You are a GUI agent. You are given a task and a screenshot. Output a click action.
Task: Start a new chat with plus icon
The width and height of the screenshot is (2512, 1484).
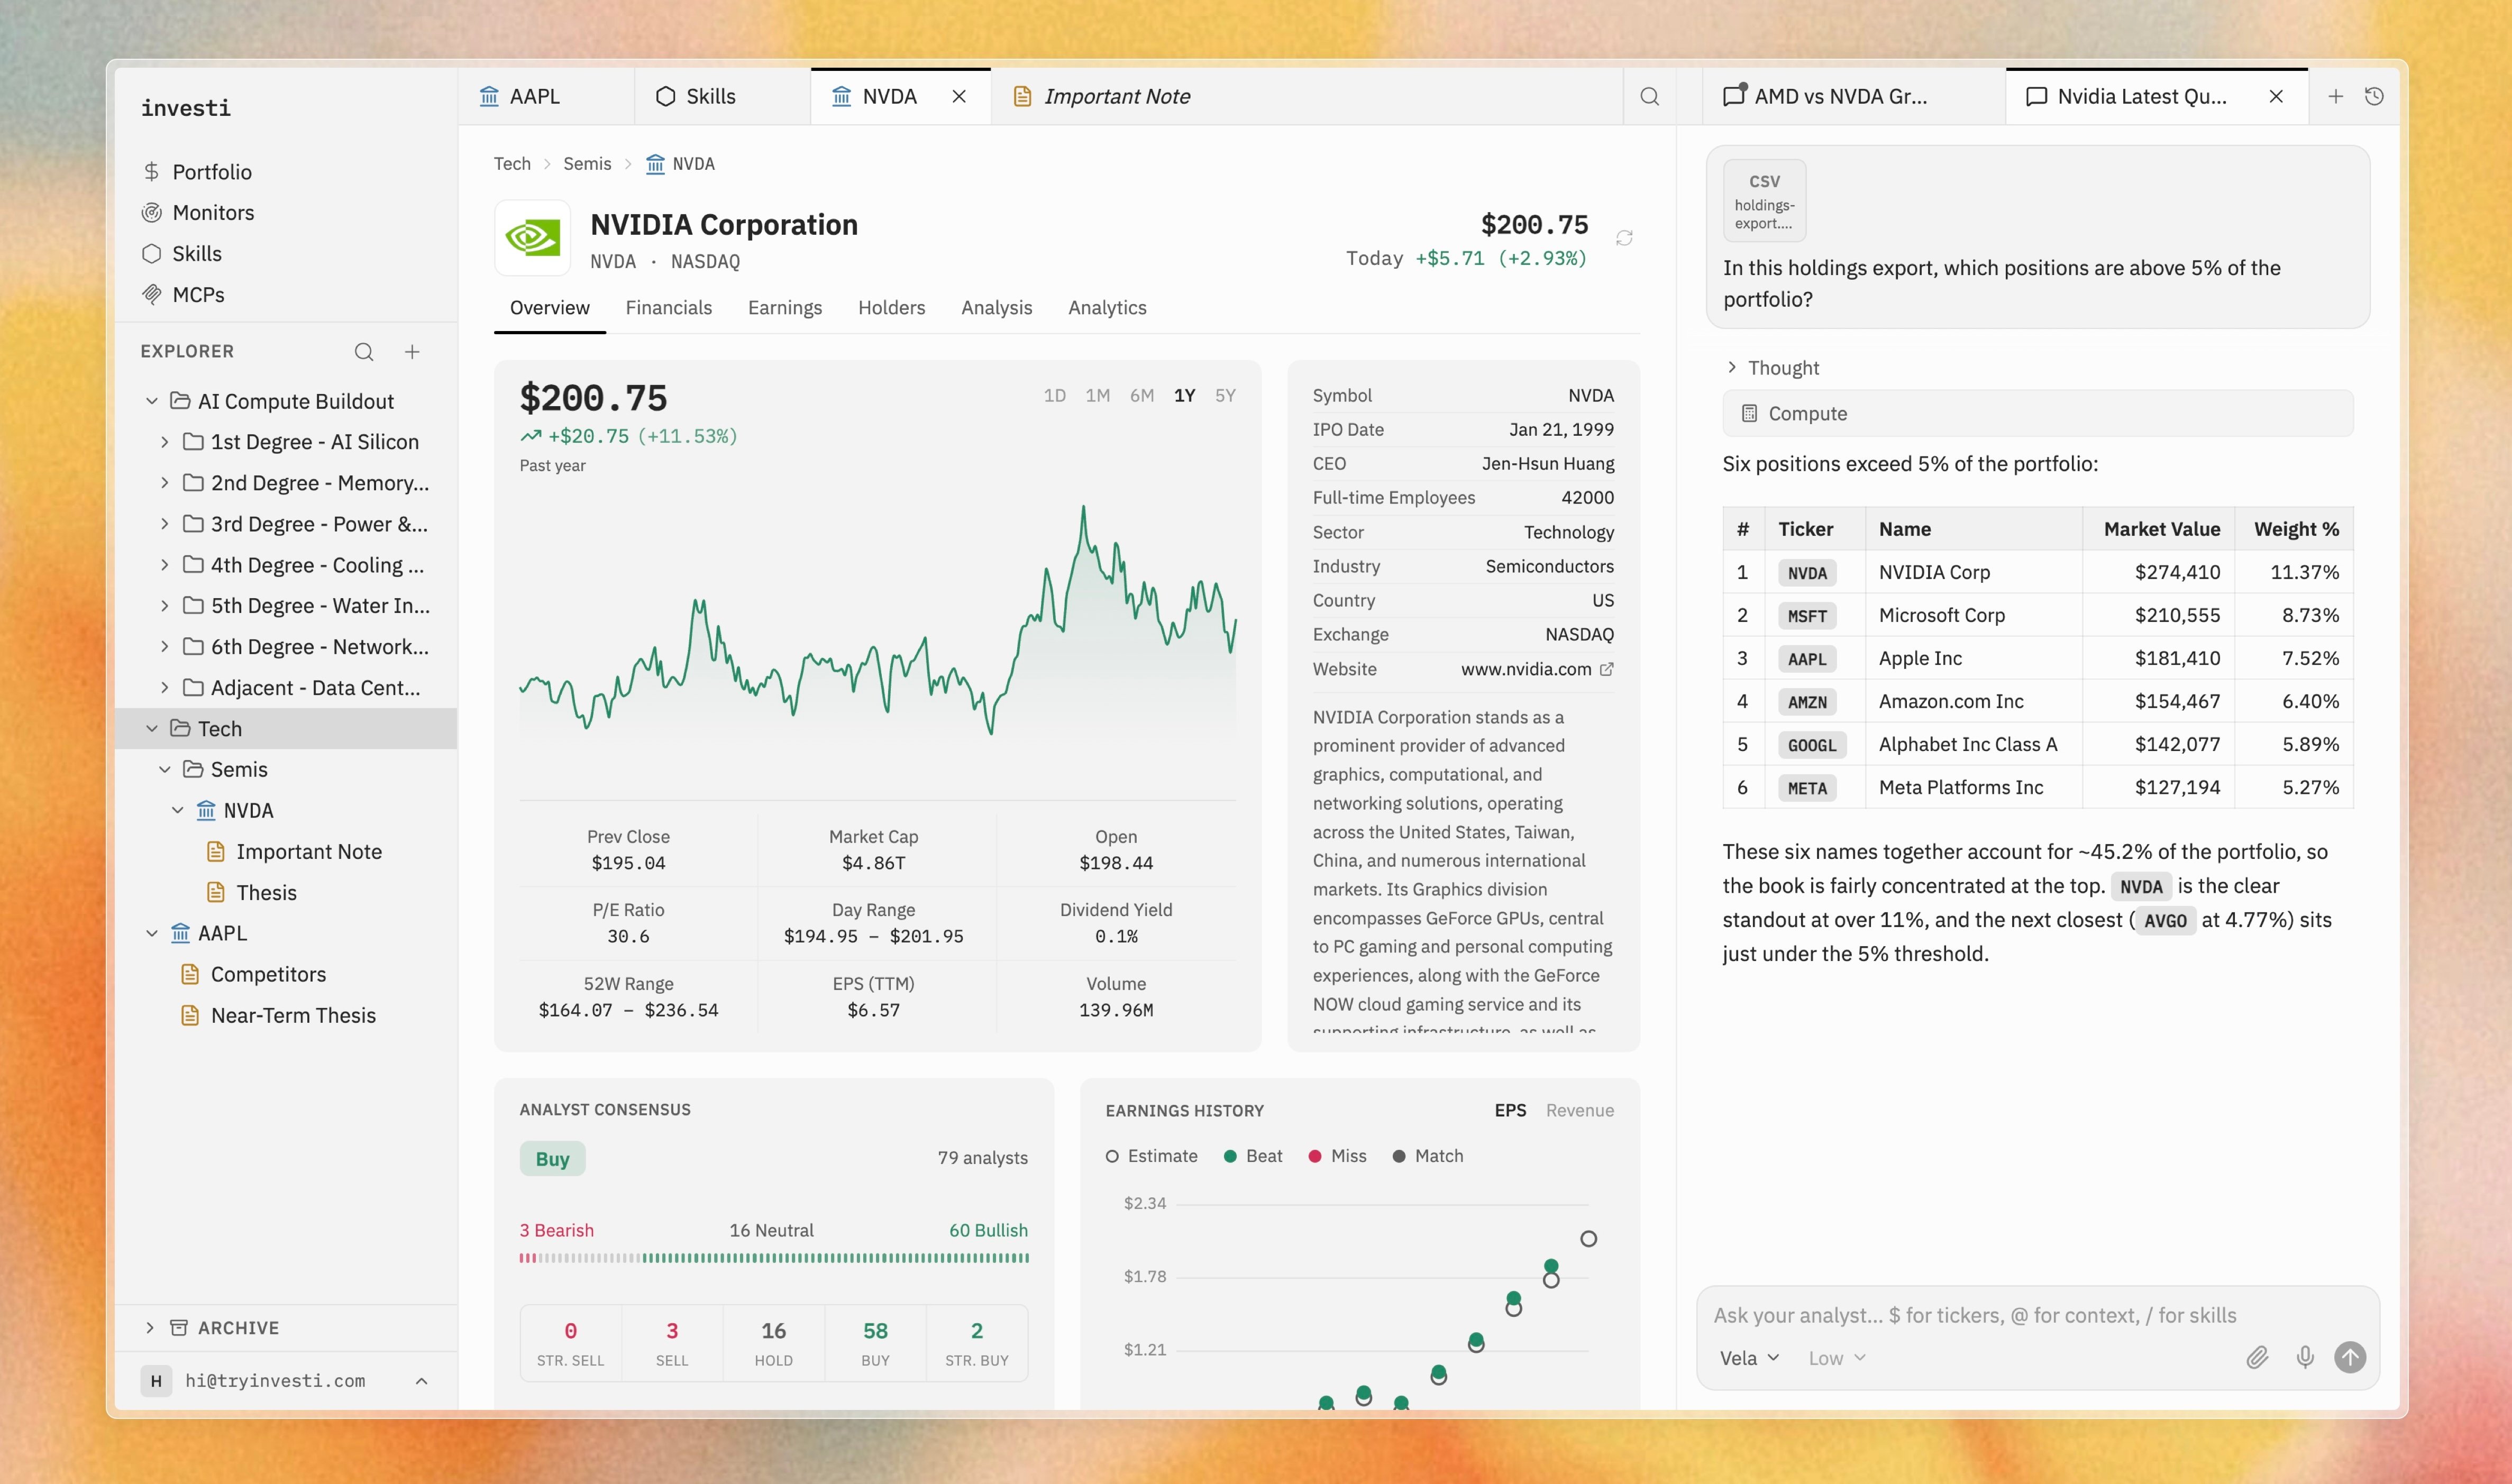2336,97
